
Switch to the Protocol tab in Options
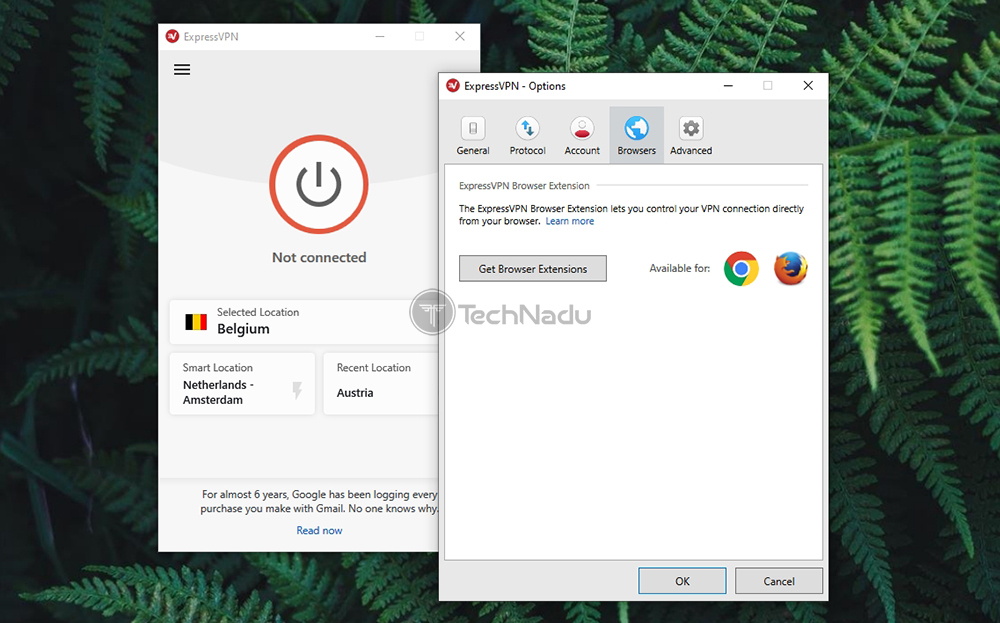coord(527,136)
